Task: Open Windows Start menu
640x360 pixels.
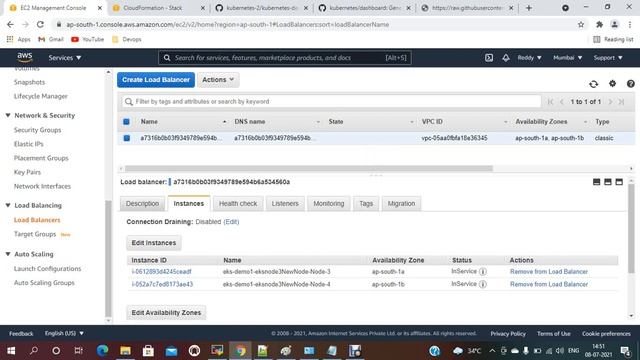Action: click(11, 351)
